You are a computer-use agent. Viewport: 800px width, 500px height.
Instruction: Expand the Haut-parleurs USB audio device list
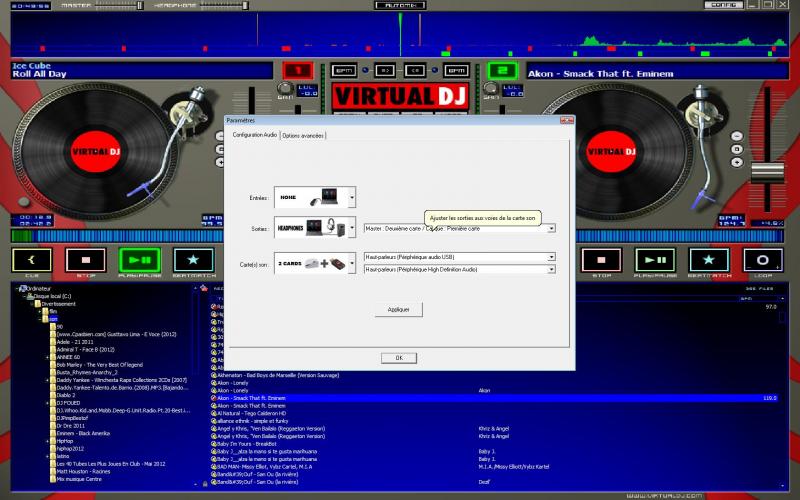click(x=551, y=257)
